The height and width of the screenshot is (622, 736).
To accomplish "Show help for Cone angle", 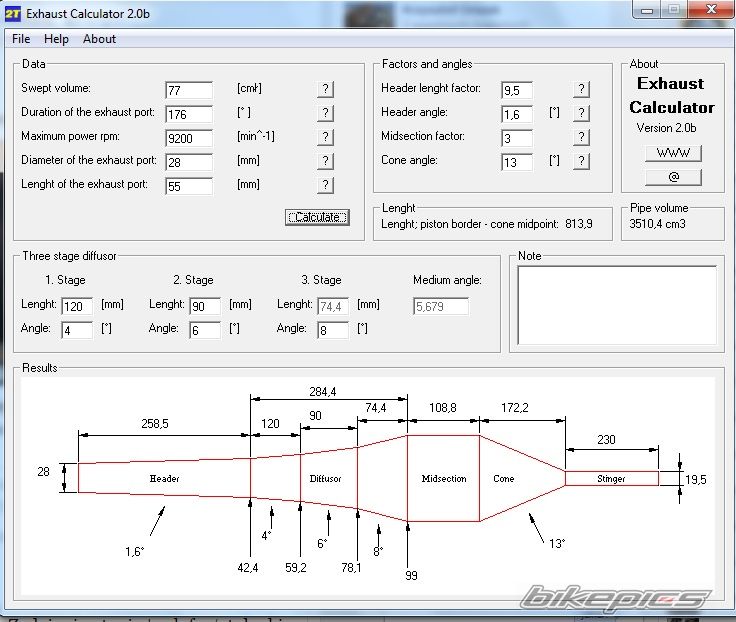I will coord(581,161).
